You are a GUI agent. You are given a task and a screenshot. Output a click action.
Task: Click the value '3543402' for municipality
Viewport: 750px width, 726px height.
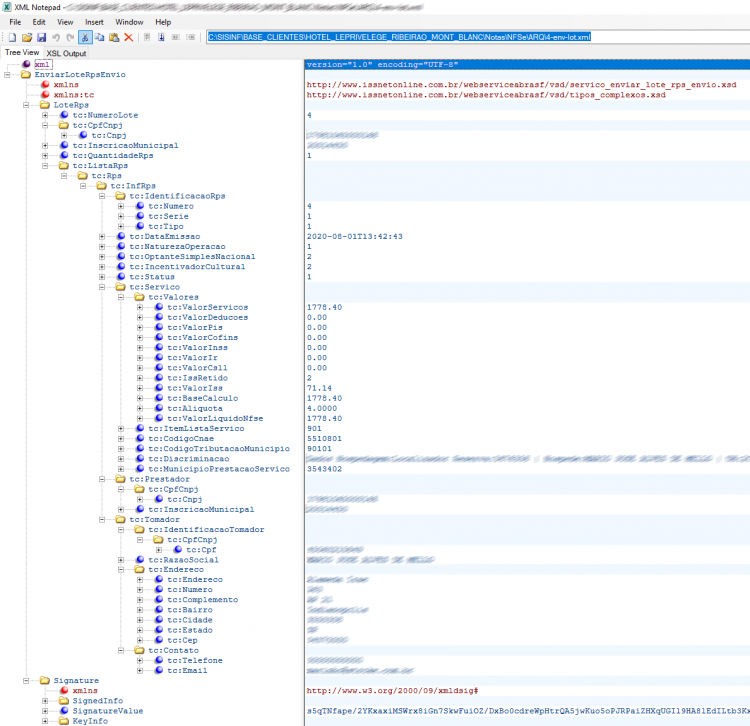coord(324,469)
